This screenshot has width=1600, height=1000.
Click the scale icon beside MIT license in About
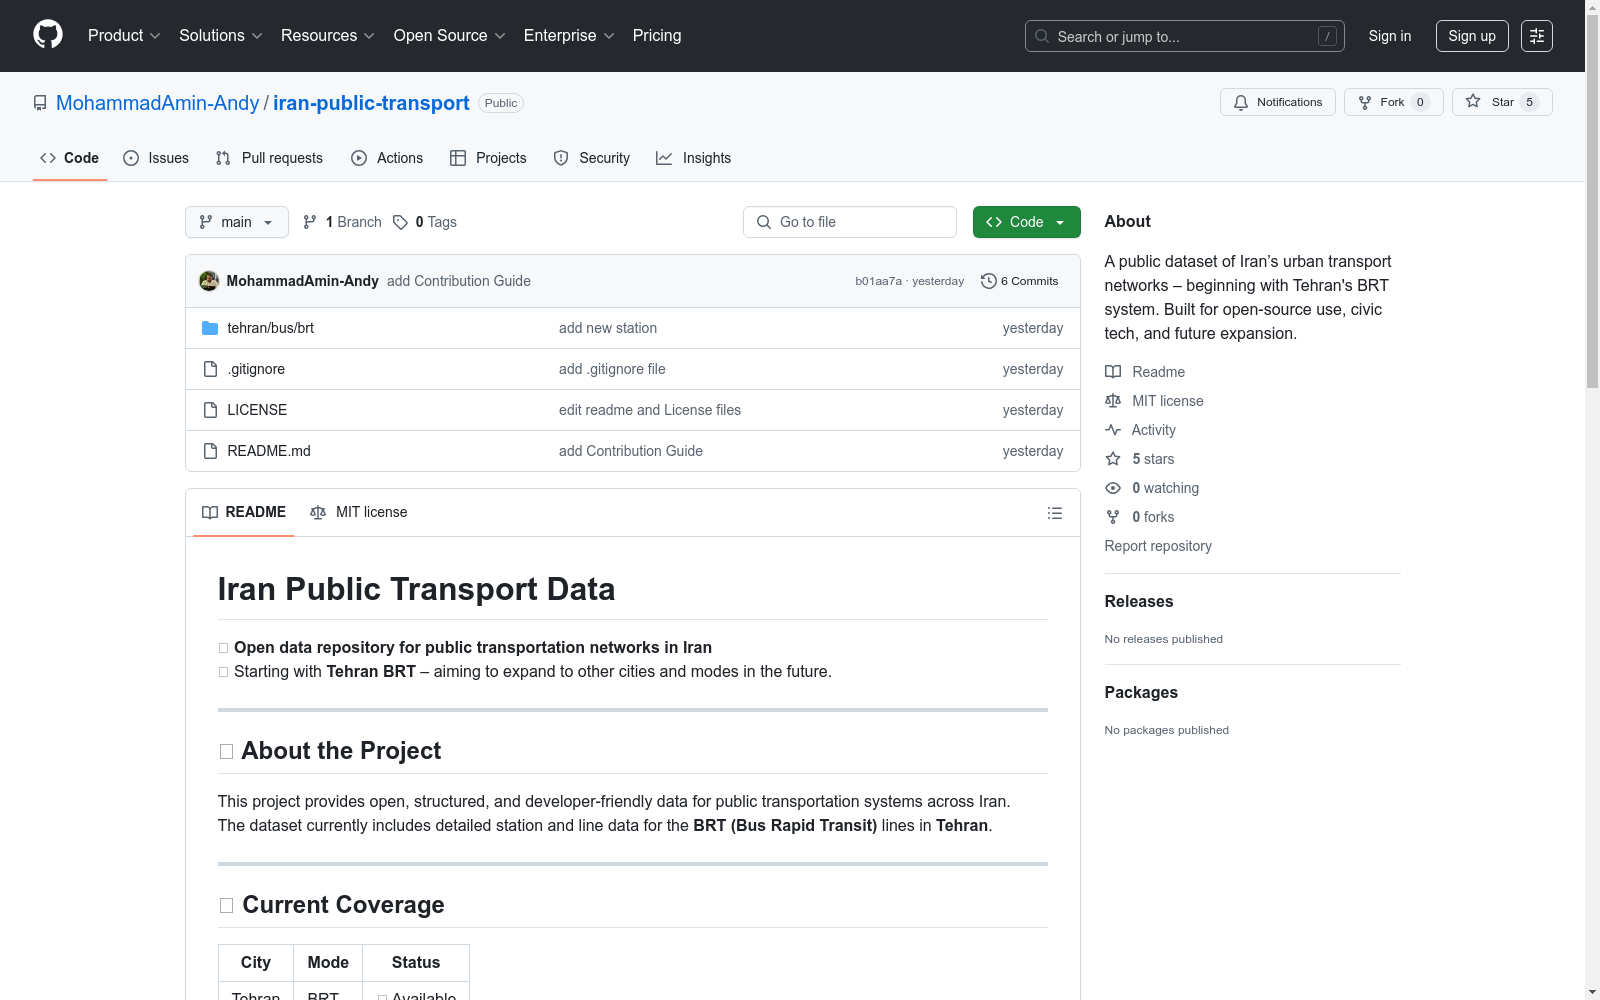point(1113,401)
